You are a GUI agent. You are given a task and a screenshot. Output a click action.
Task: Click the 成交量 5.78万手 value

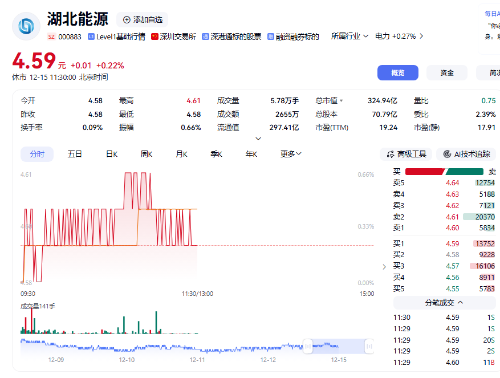coord(284,101)
